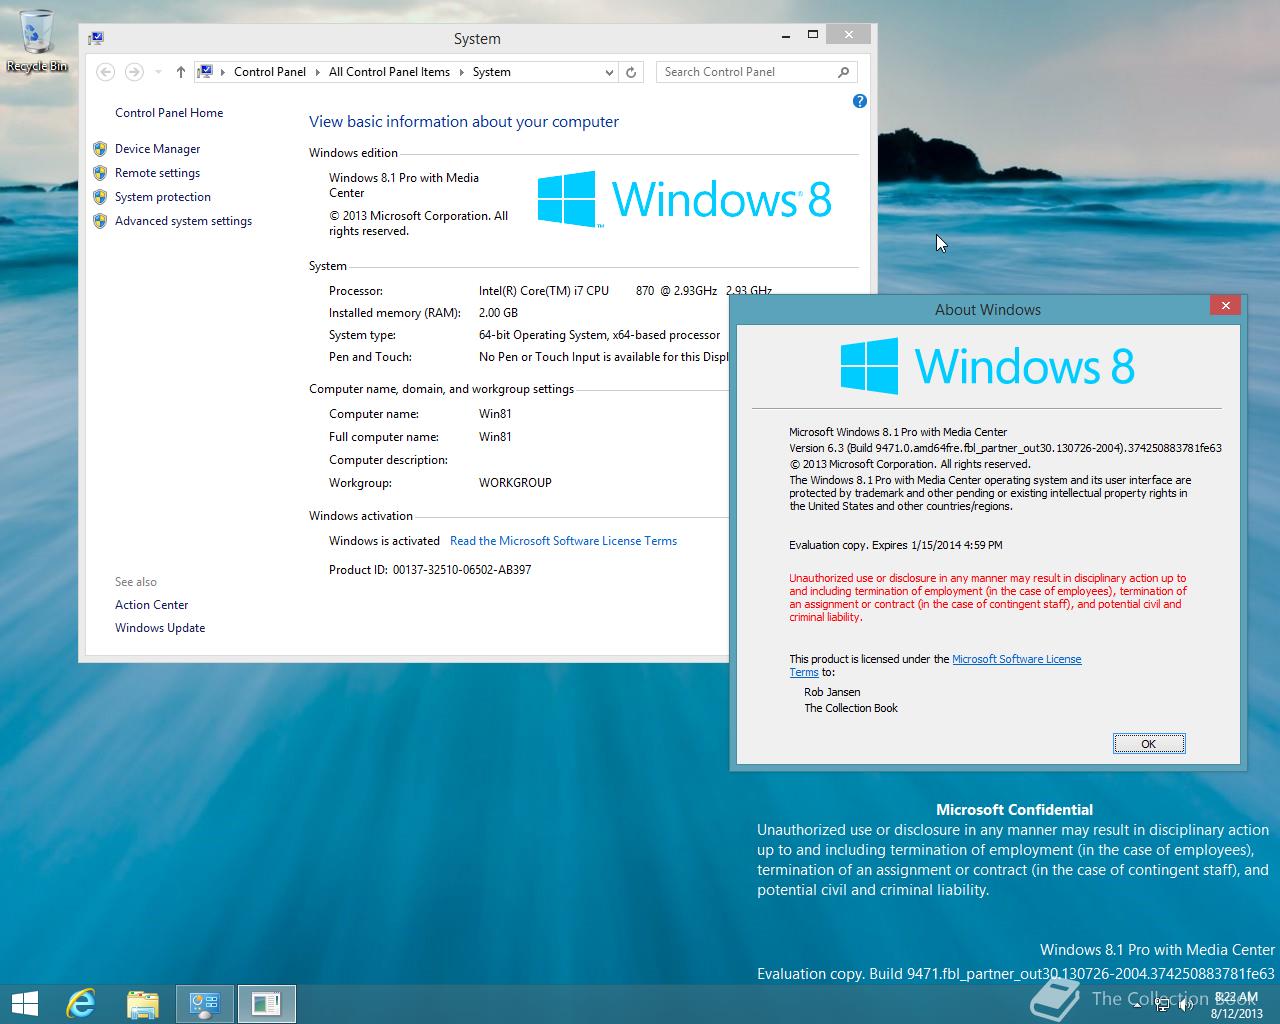Viewport: 1280px width, 1024px height.
Task: Open File Explorer from taskbar
Action: 143,1003
